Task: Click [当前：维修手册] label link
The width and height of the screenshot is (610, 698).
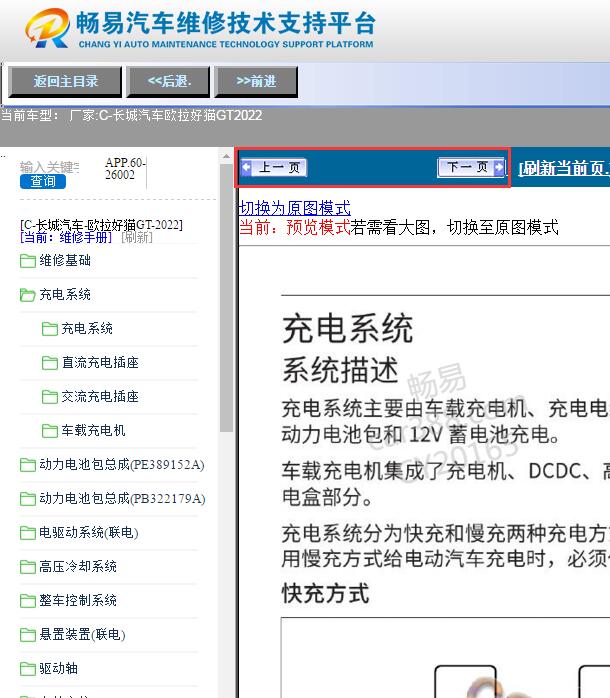Action: (66, 237)
